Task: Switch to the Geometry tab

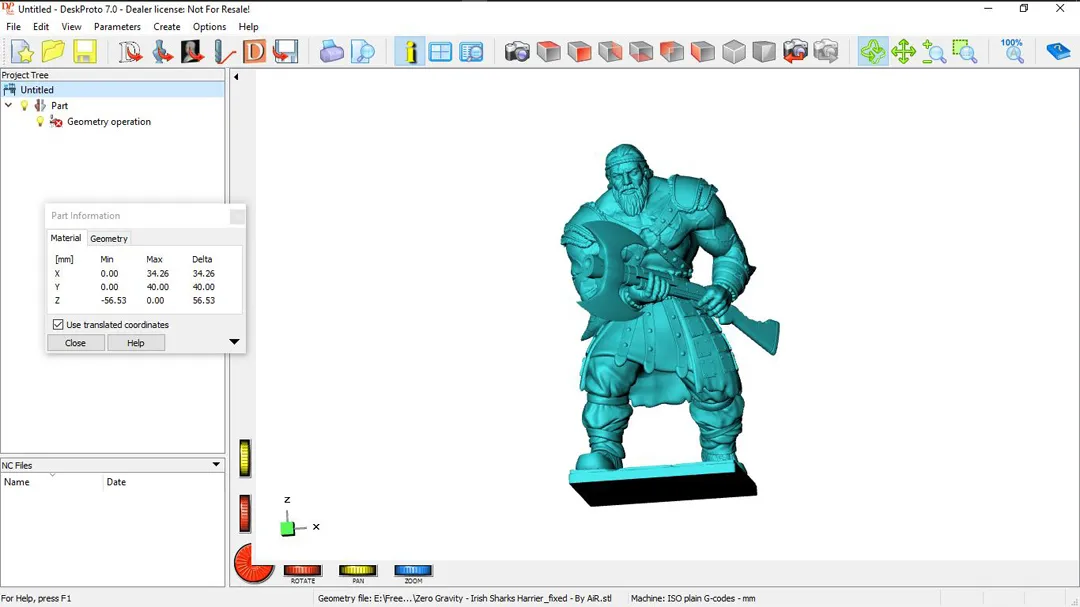Action: [109, 238]
